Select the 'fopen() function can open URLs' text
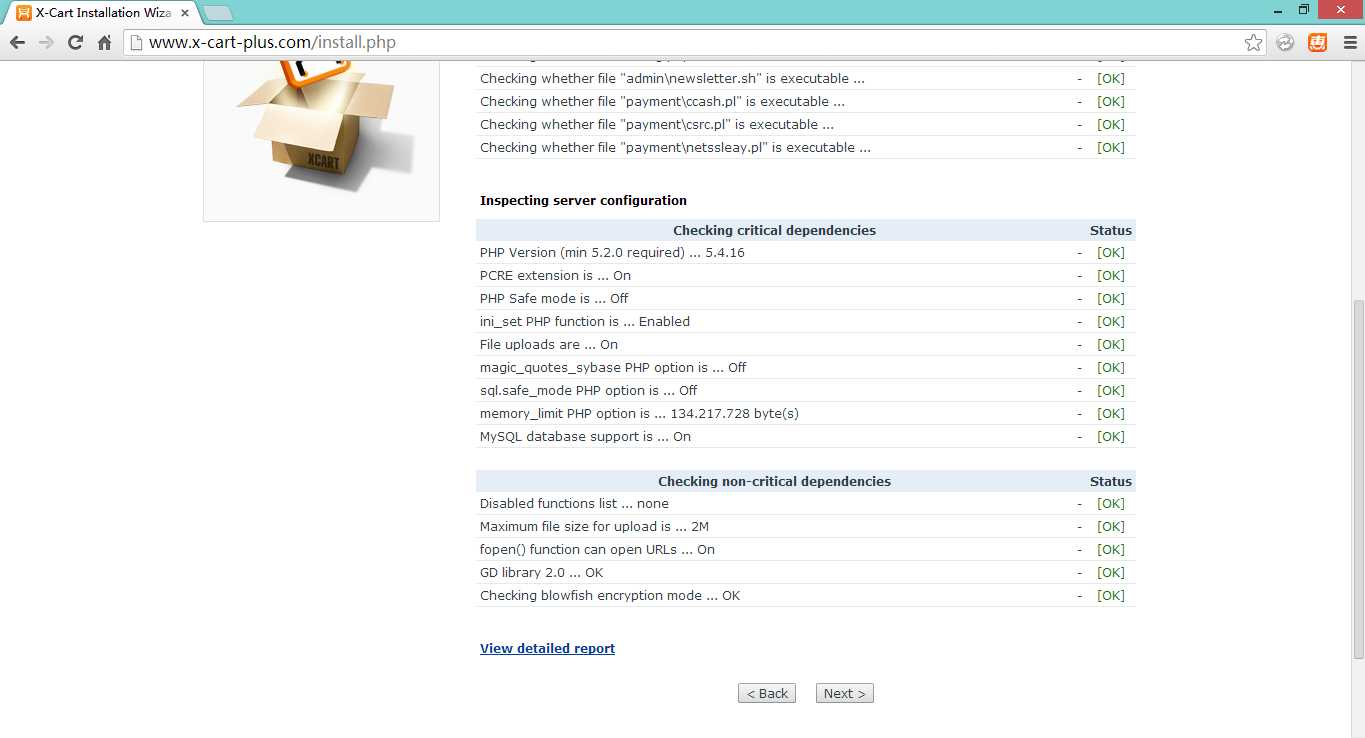This screenshot has height=738, width=1365. click(x=597, y=550)
